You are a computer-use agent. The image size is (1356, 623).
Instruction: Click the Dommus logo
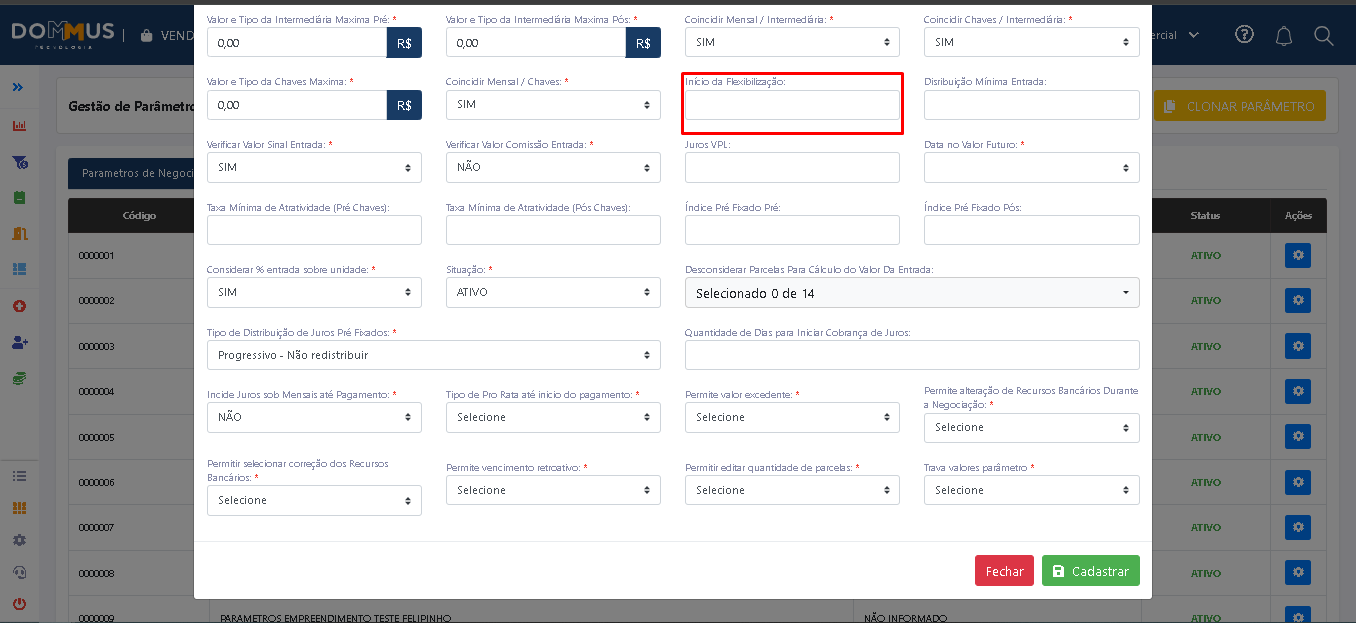click(63, 35)
